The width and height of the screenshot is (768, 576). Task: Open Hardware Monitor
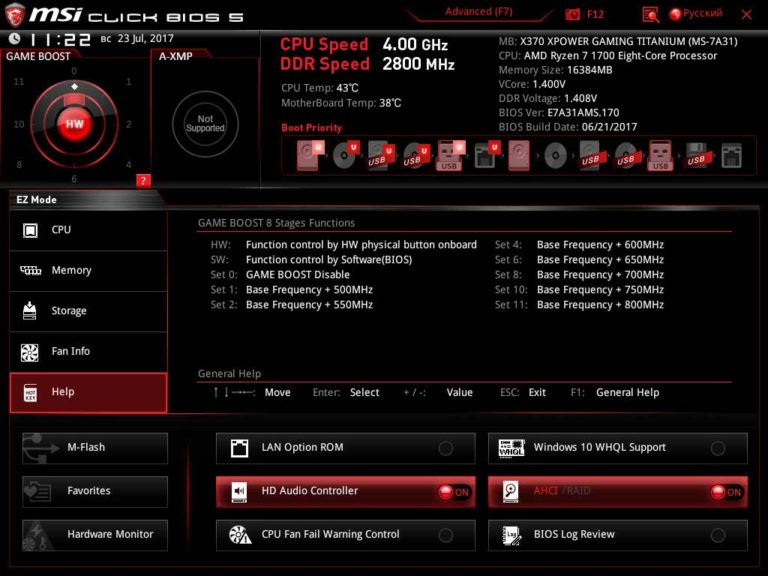pyautogui.click(x=95, y=535)
